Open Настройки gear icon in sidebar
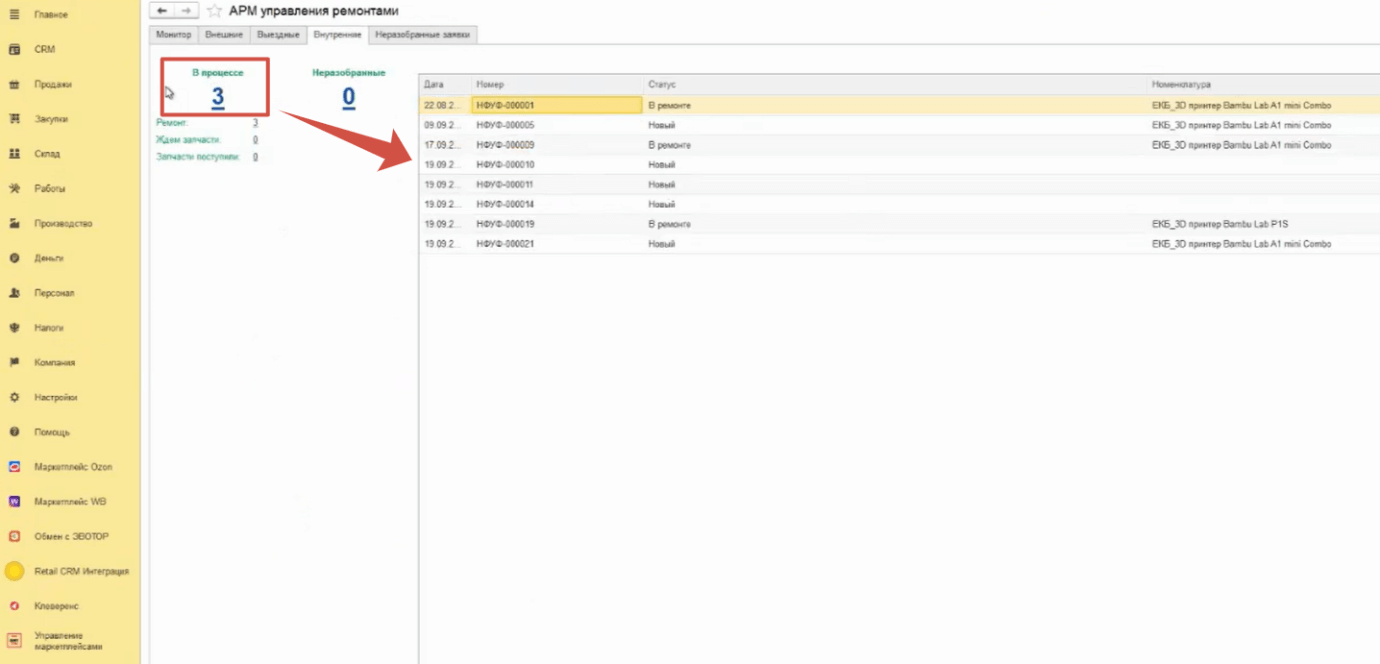Screen dimensions: 1380x664 [15, 397]
